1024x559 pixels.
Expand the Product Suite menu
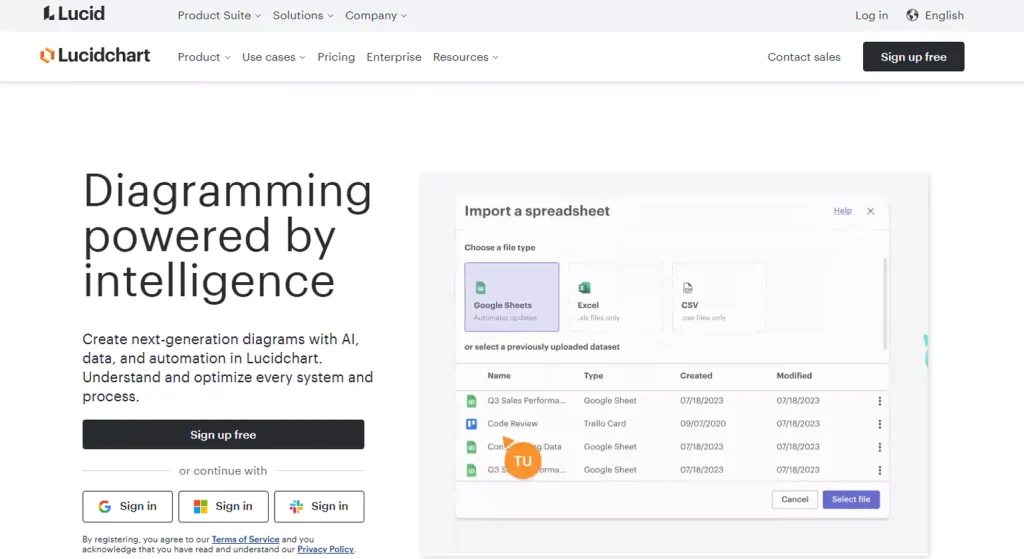tap(219, 15)
